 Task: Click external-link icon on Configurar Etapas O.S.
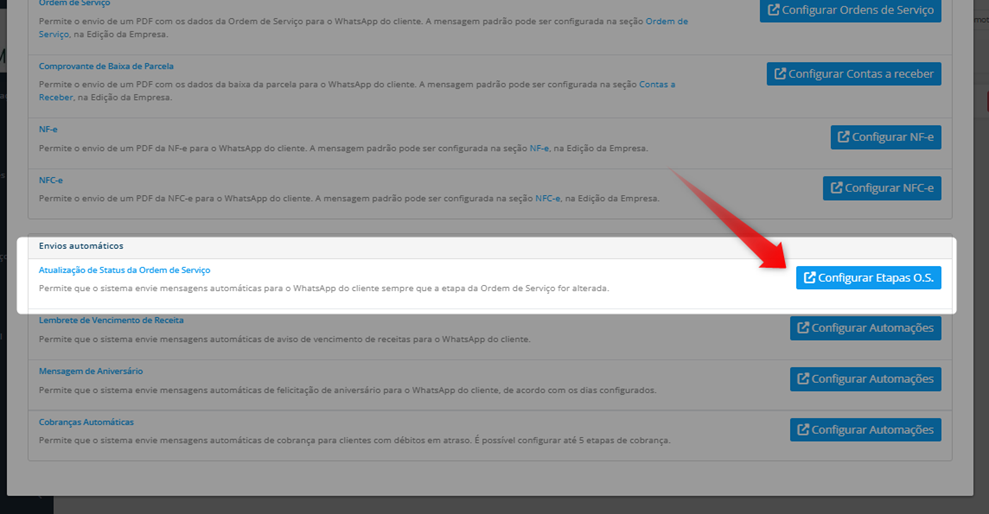(x=809, y=277)
